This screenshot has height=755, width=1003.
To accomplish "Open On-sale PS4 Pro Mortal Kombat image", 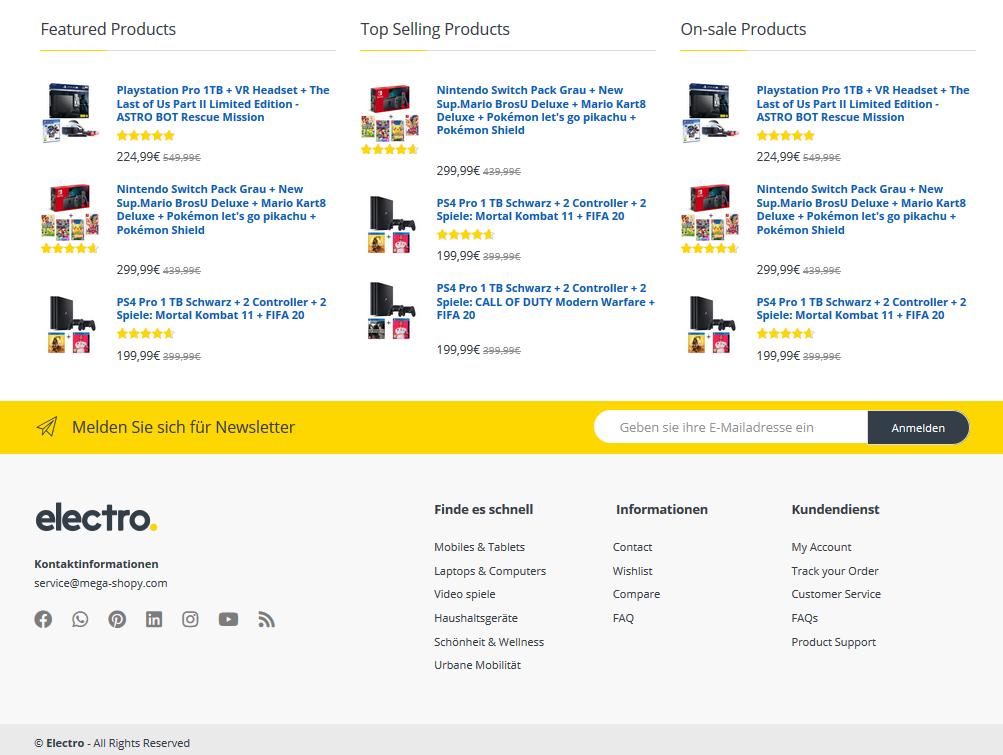I will (x=709, y=324).
